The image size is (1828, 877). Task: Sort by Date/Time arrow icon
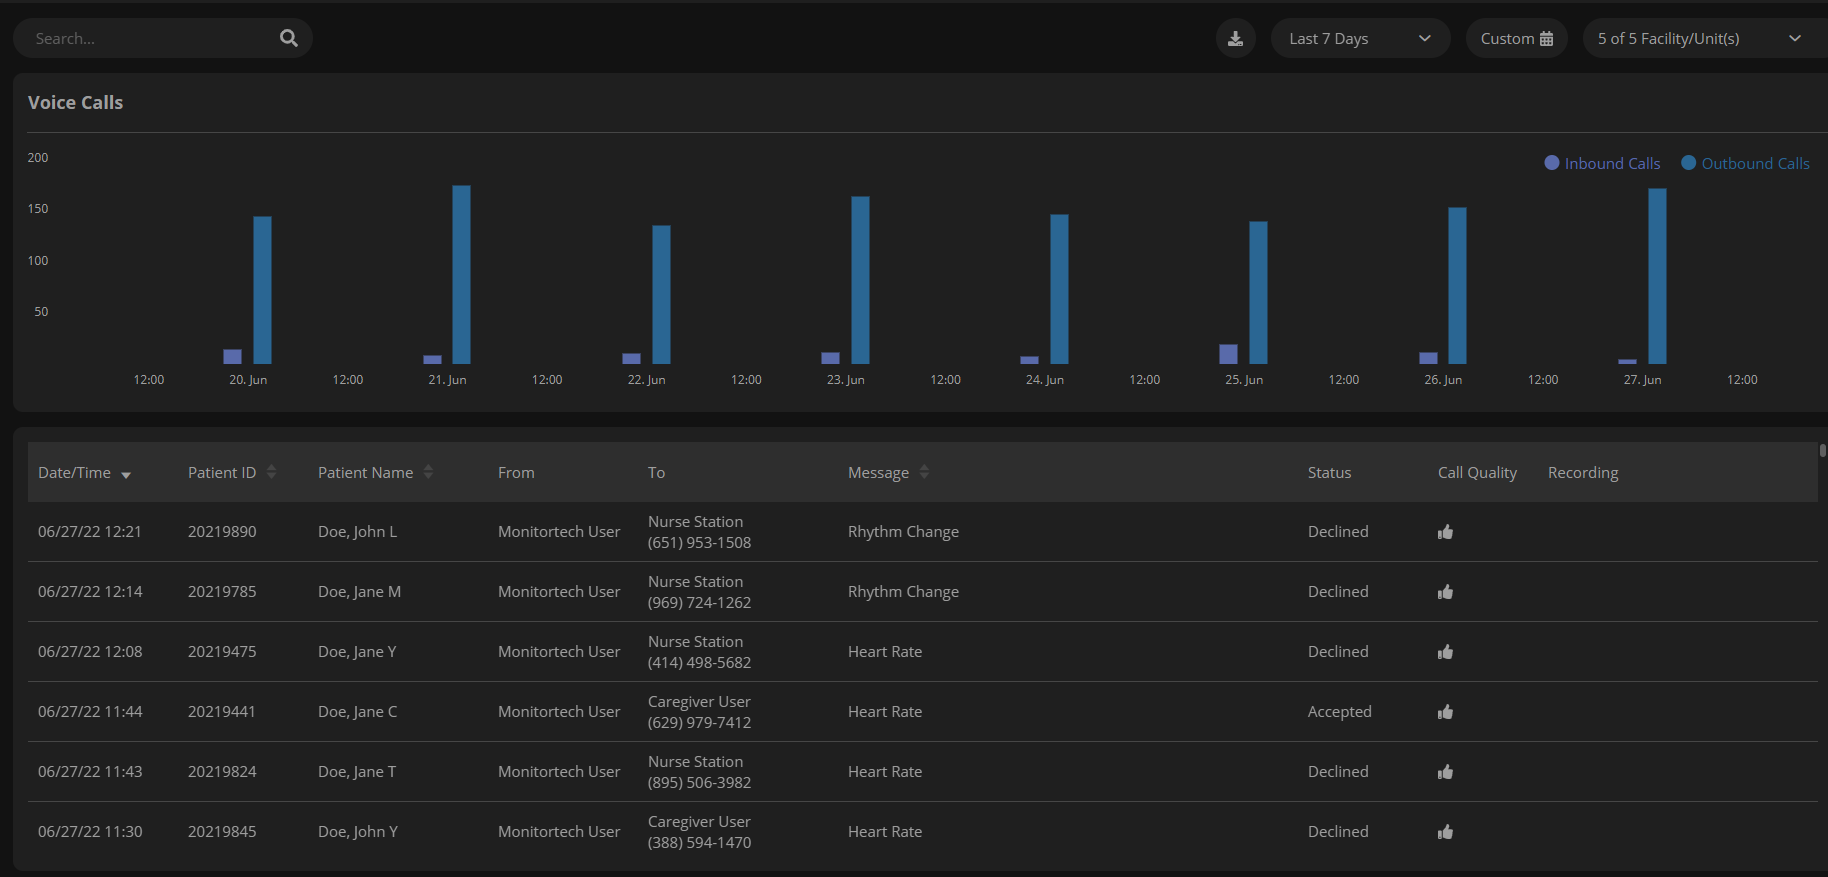126,475
